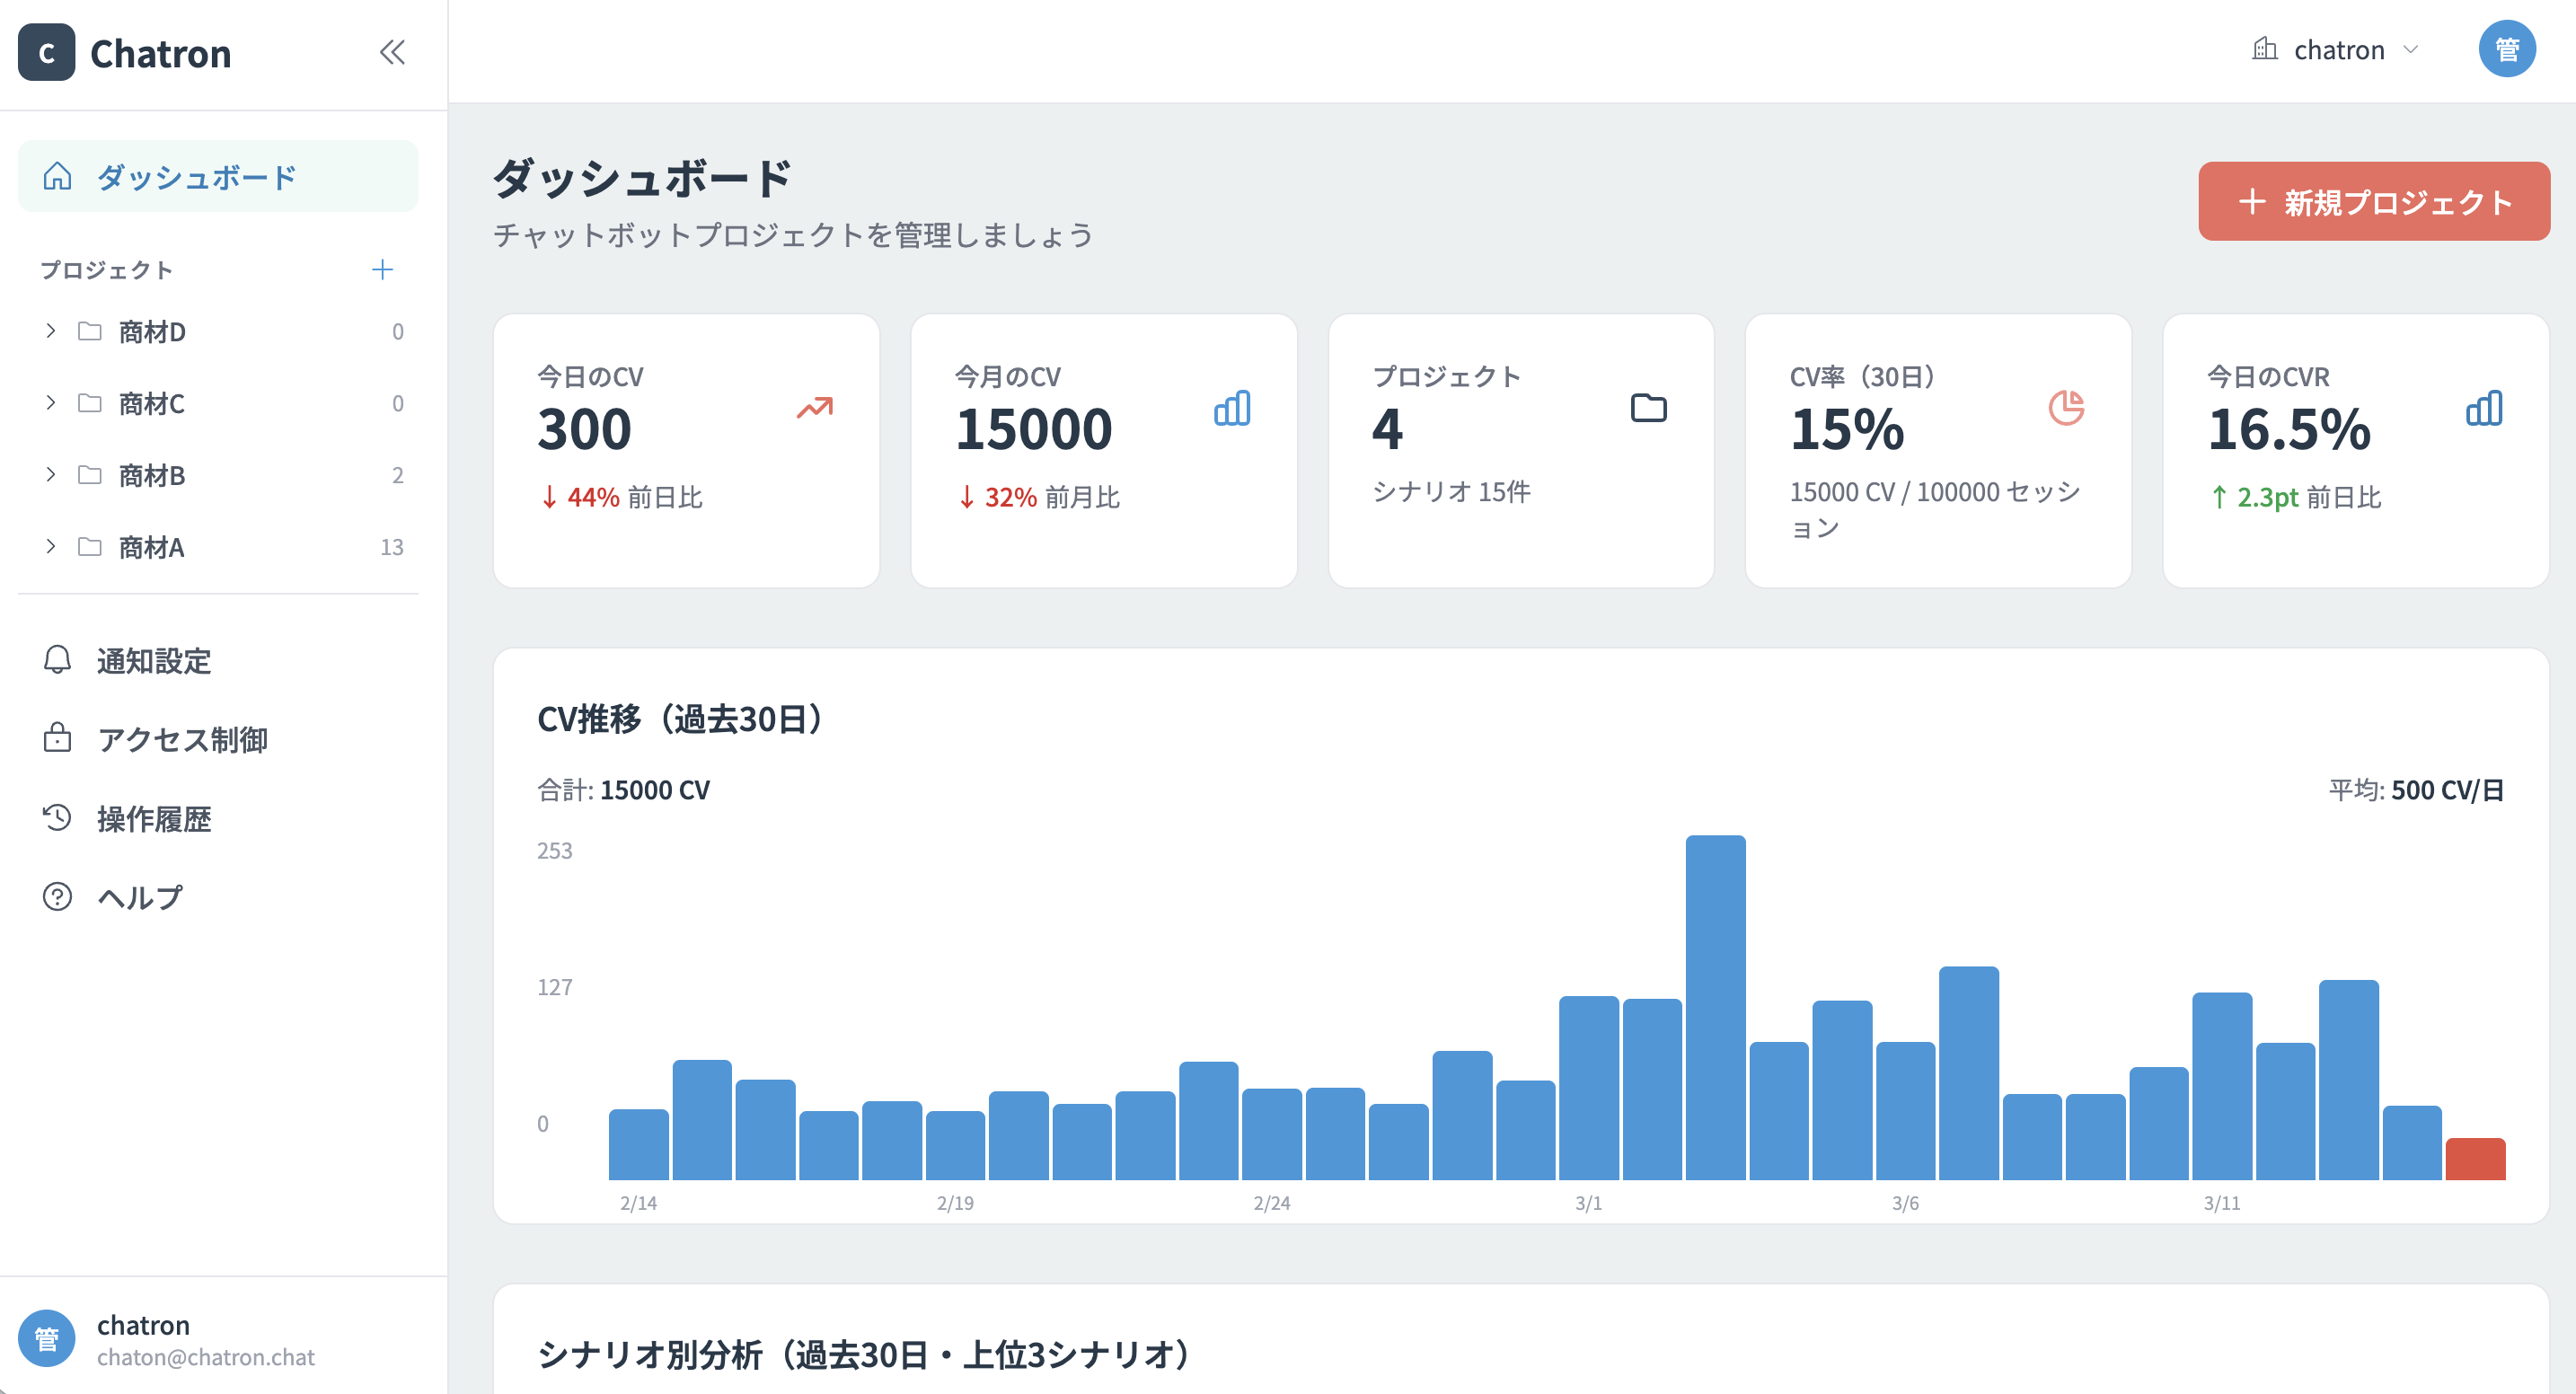Click the history clock icon for 操作履歴

pos(57,817)
